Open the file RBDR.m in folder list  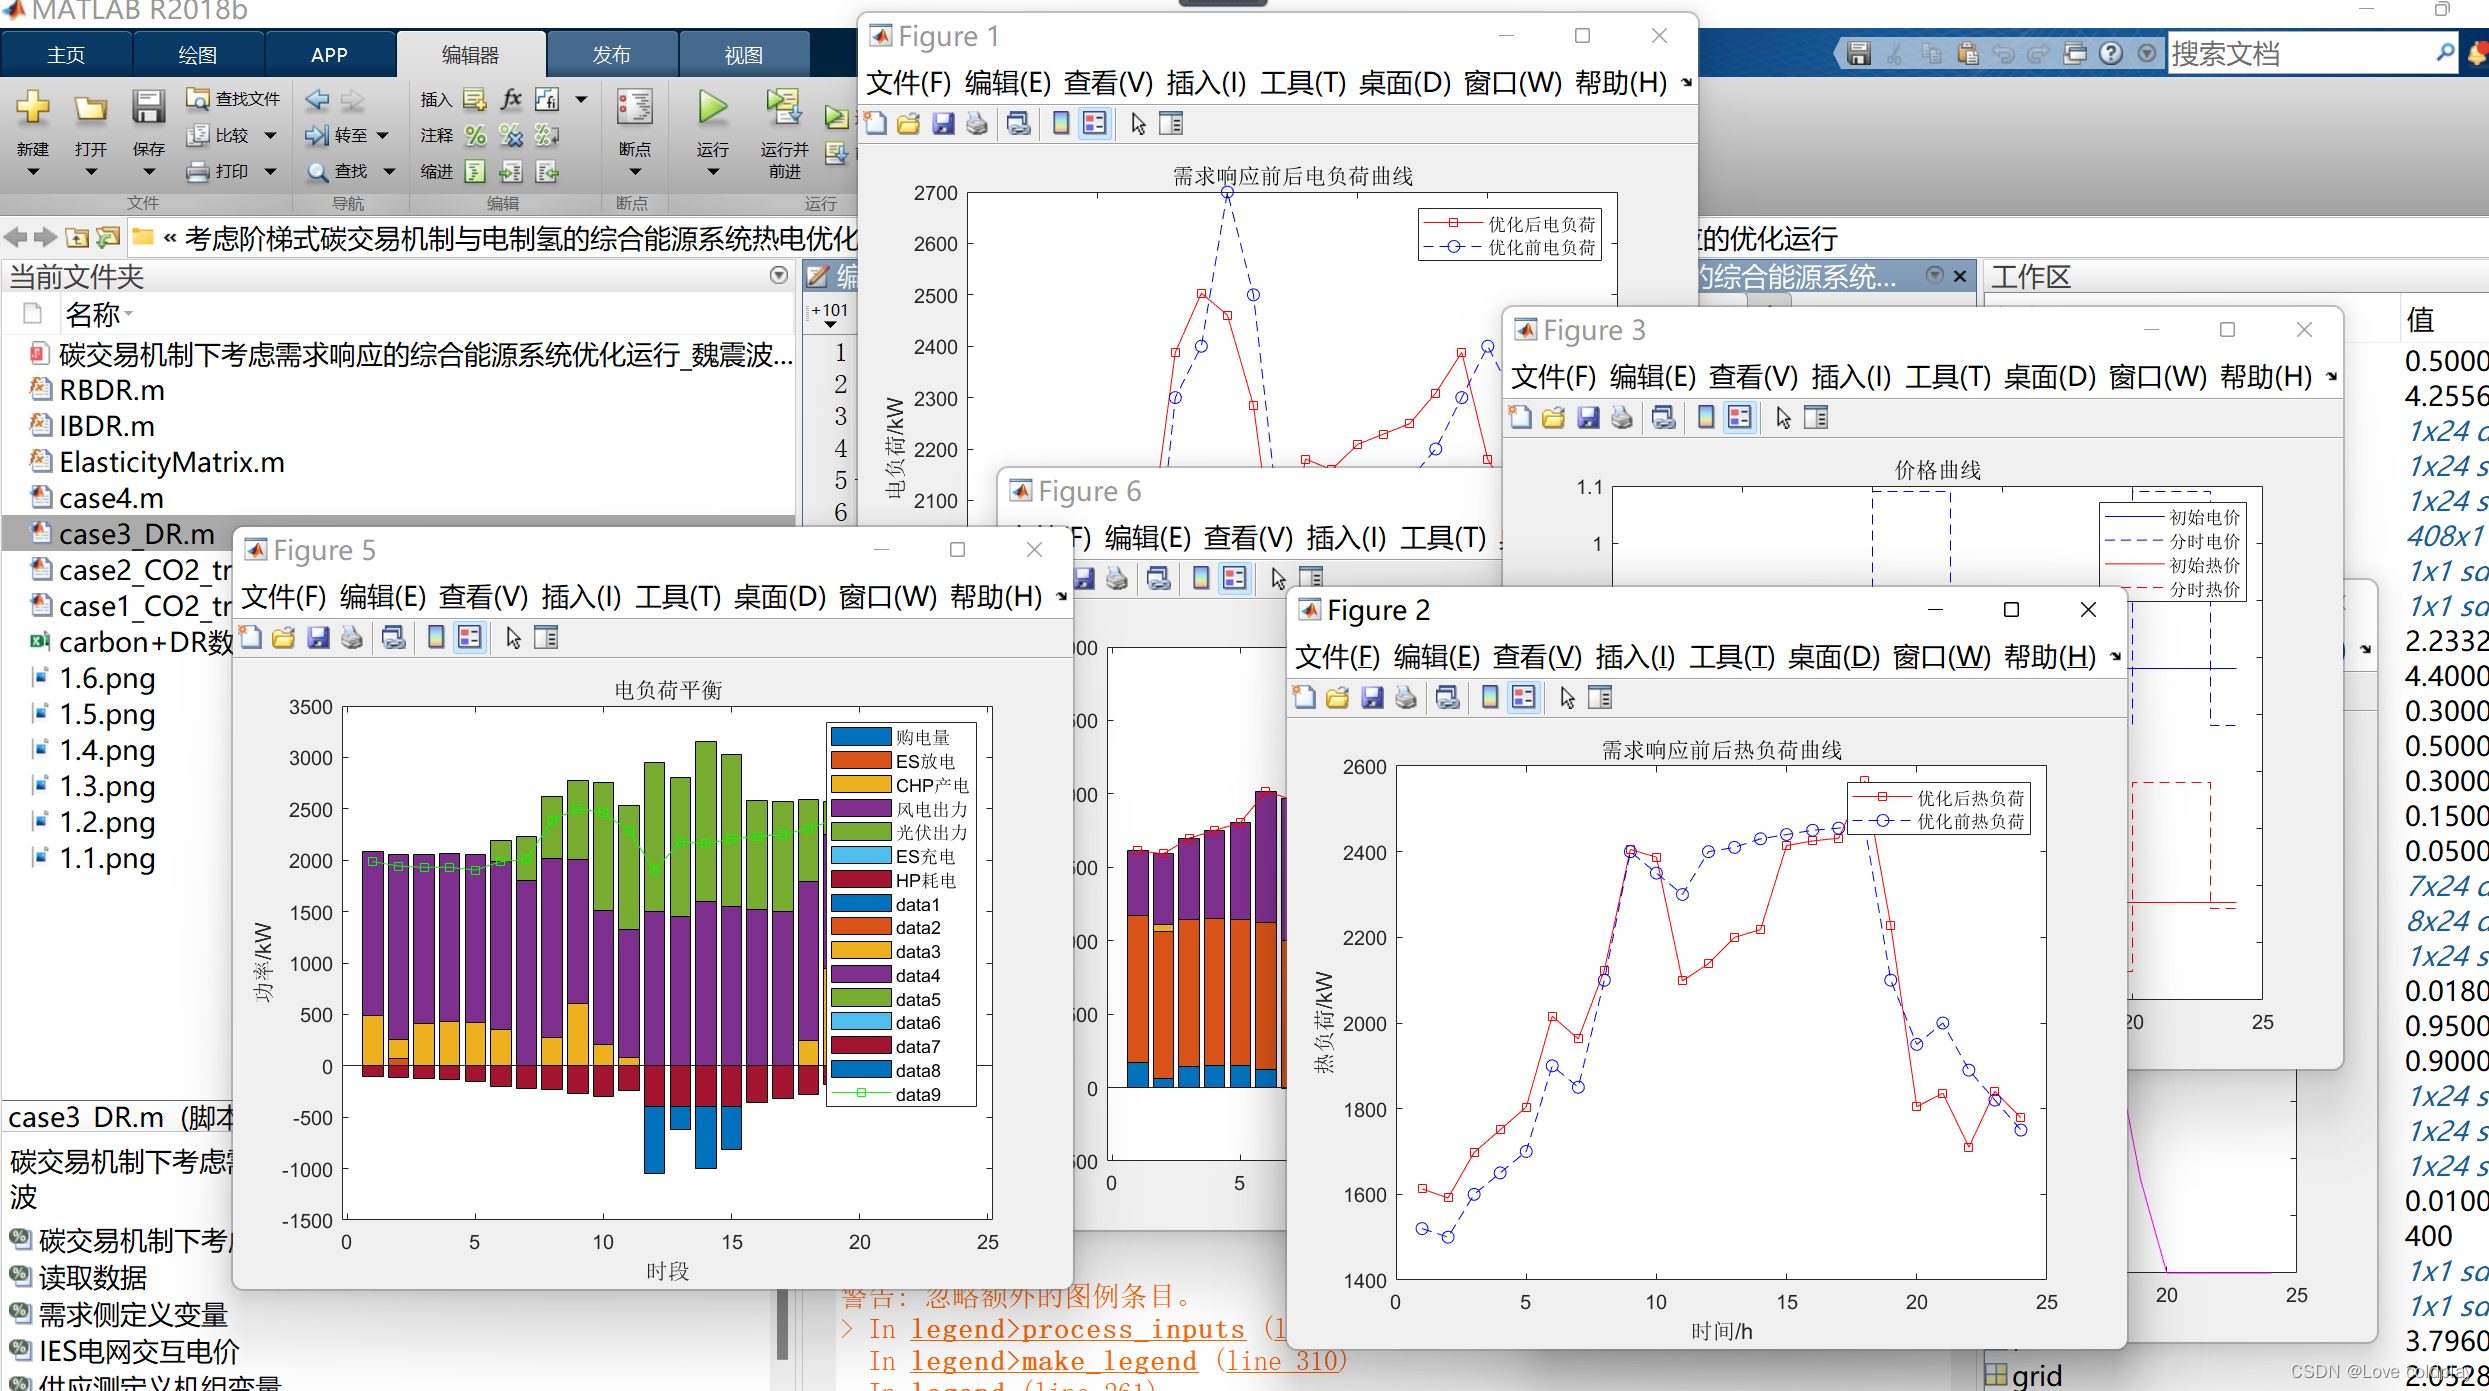(x=112, y=390)
